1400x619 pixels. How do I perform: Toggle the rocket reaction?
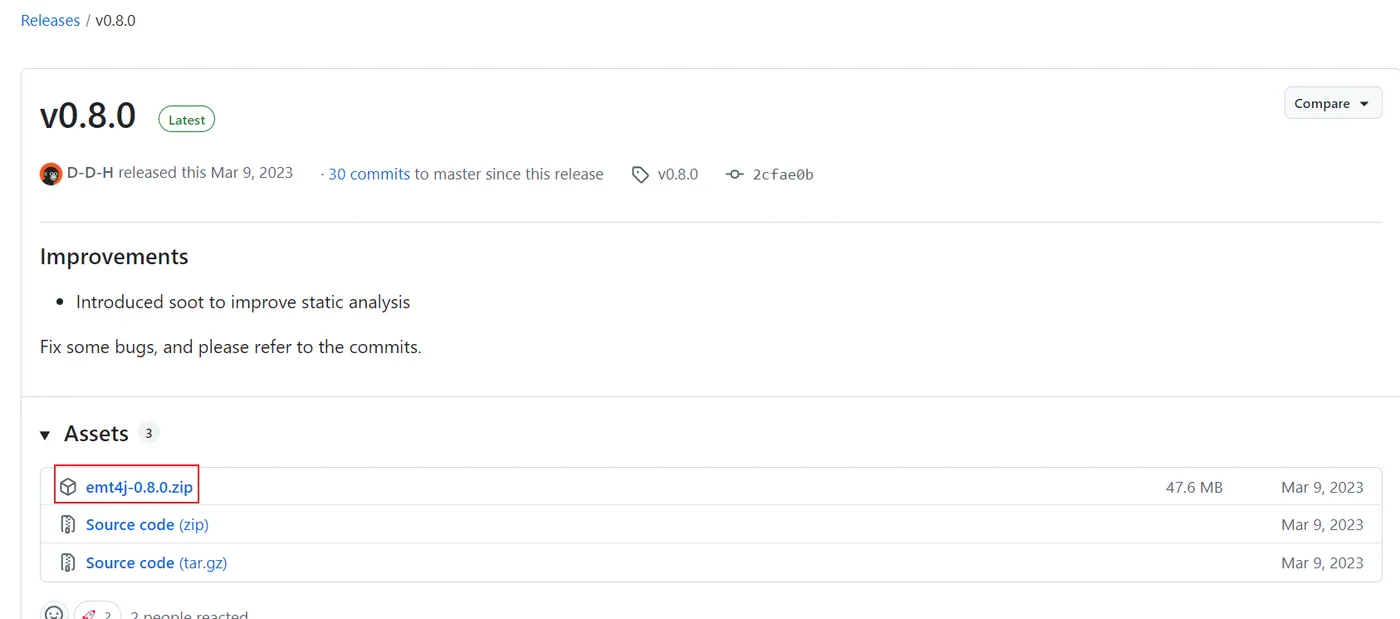[97, 612]
